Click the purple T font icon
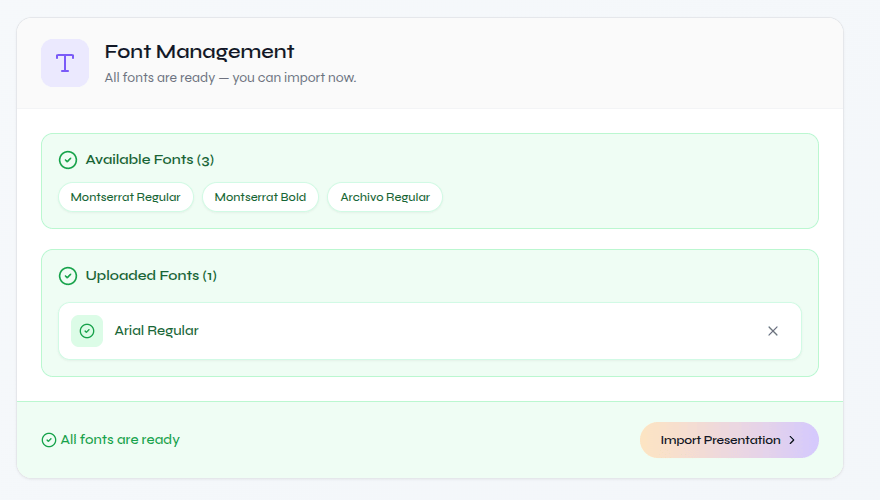The width and height of the screenshot is (880, 500). click(65, 63)
